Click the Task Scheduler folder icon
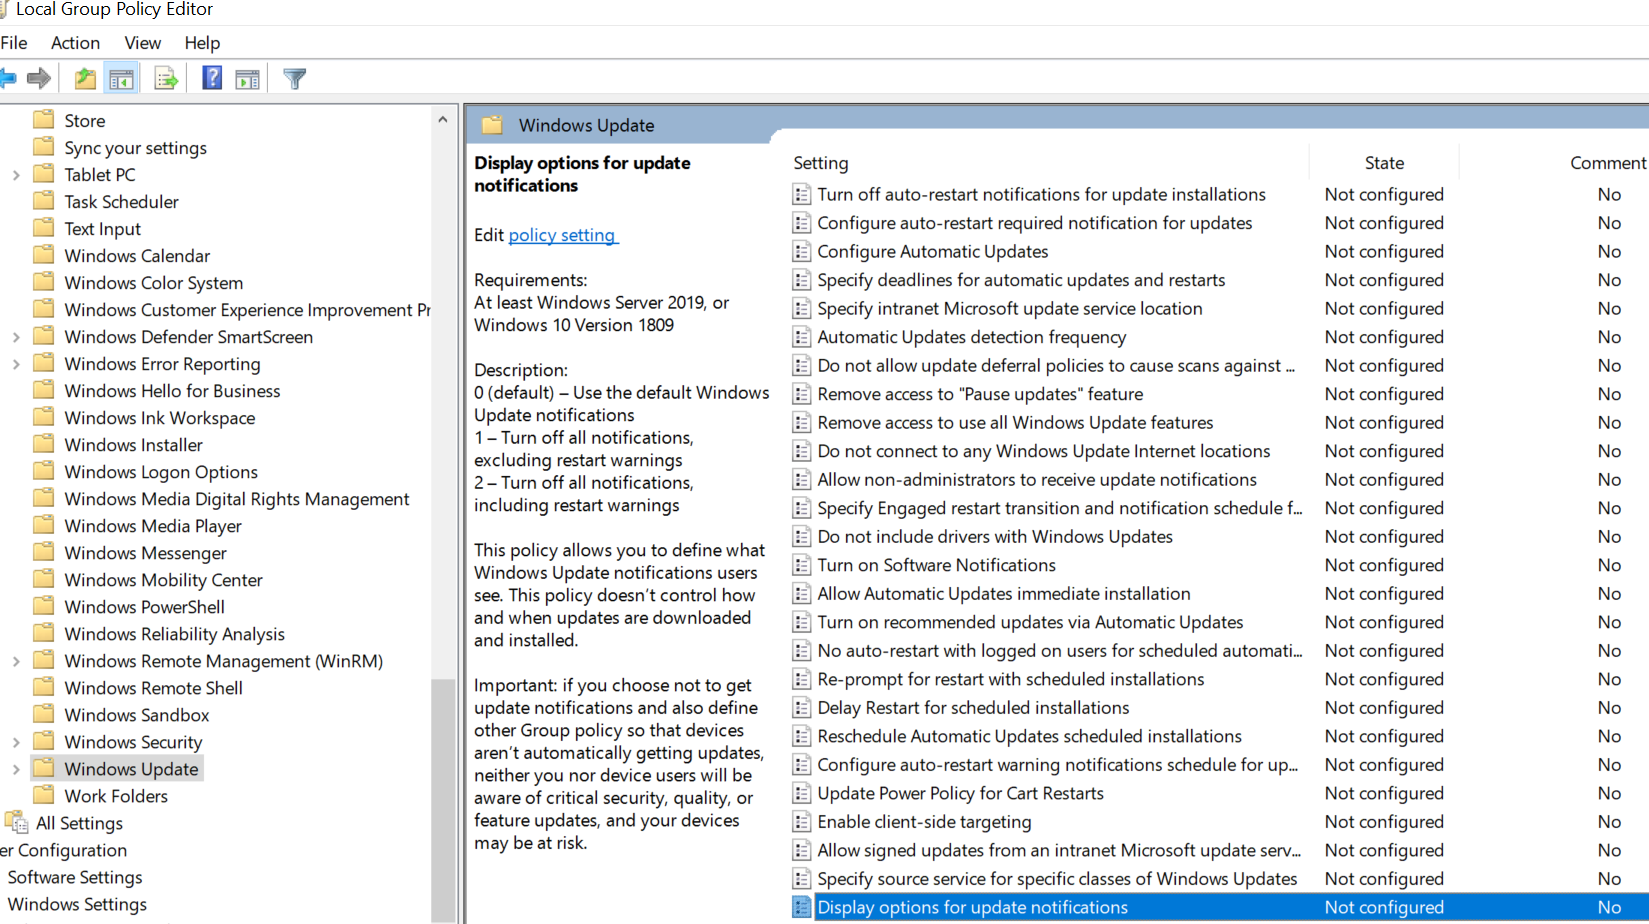The height and width of the screenshot is (924, 1649). click(43, 201)
